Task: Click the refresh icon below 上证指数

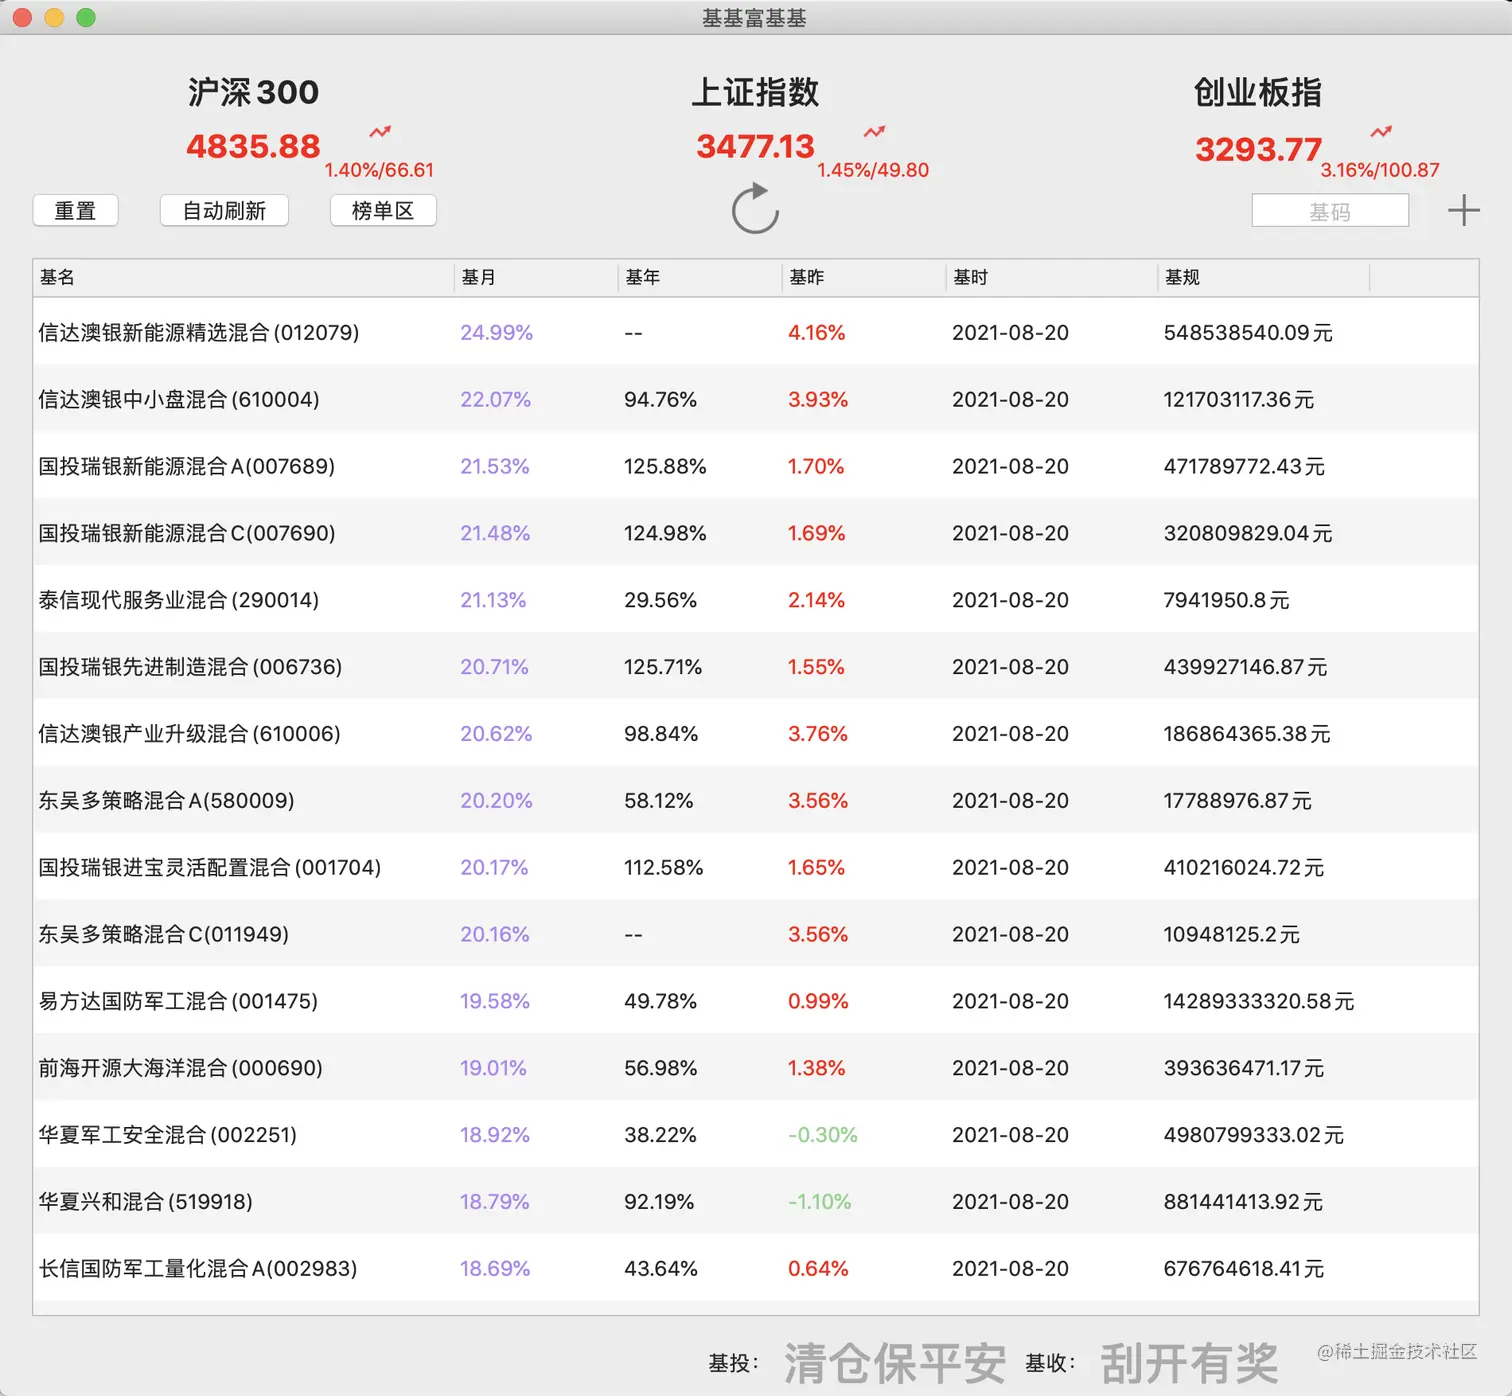Action: tap(755, 211)
